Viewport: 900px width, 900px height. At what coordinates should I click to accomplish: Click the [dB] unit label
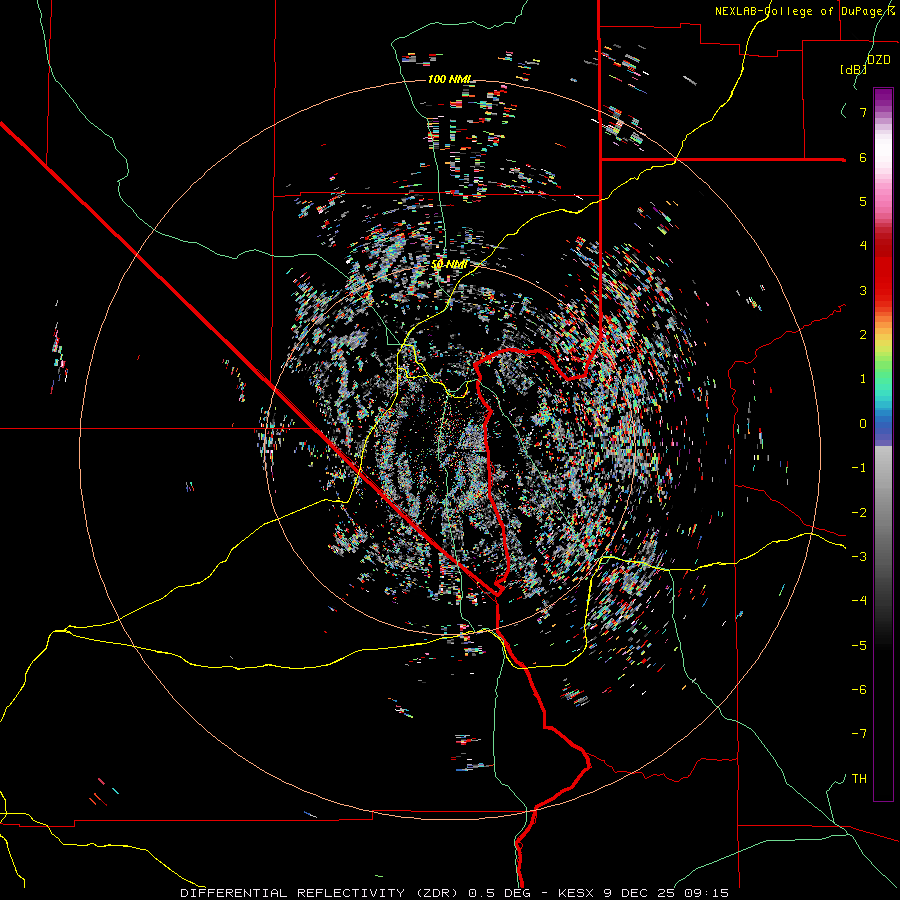tap(853, 69)
